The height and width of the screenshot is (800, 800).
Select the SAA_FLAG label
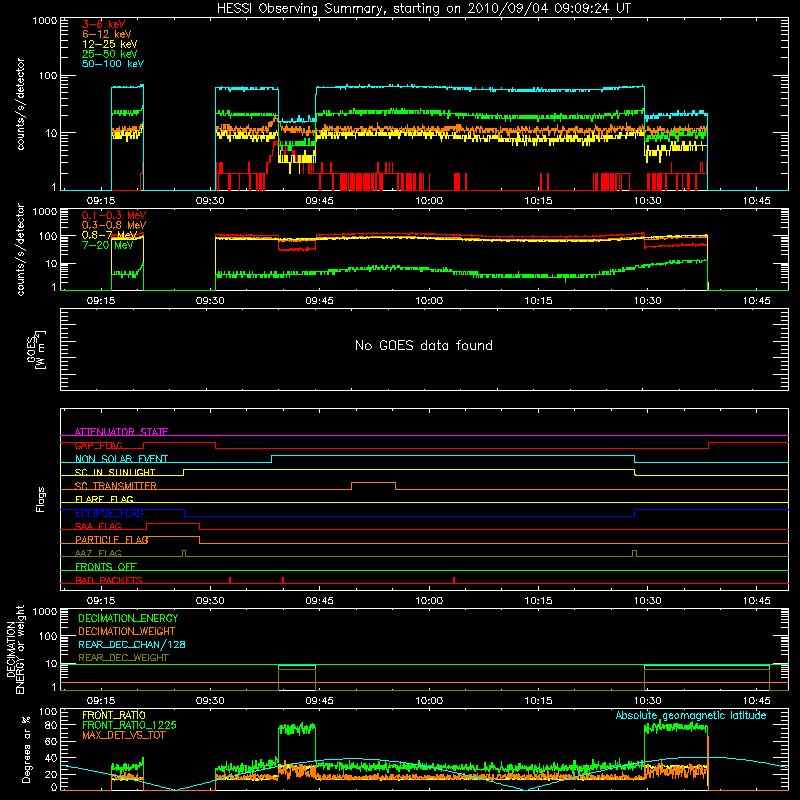click(98, 526)
